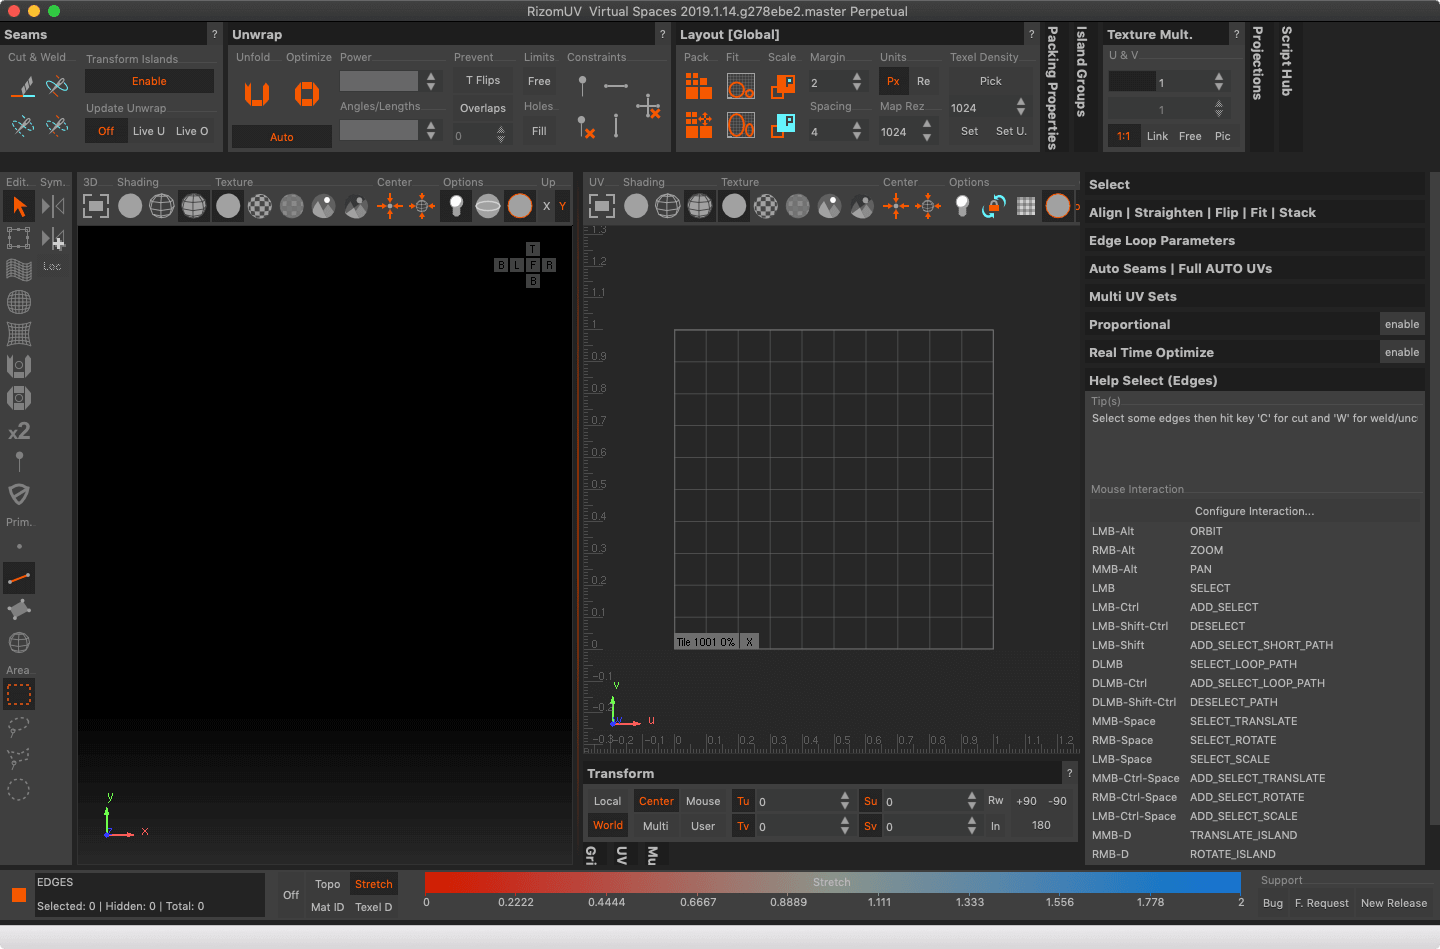Toggle Enable for Transform Islands
Screen dimensions: 1440x949
[149, 81]
